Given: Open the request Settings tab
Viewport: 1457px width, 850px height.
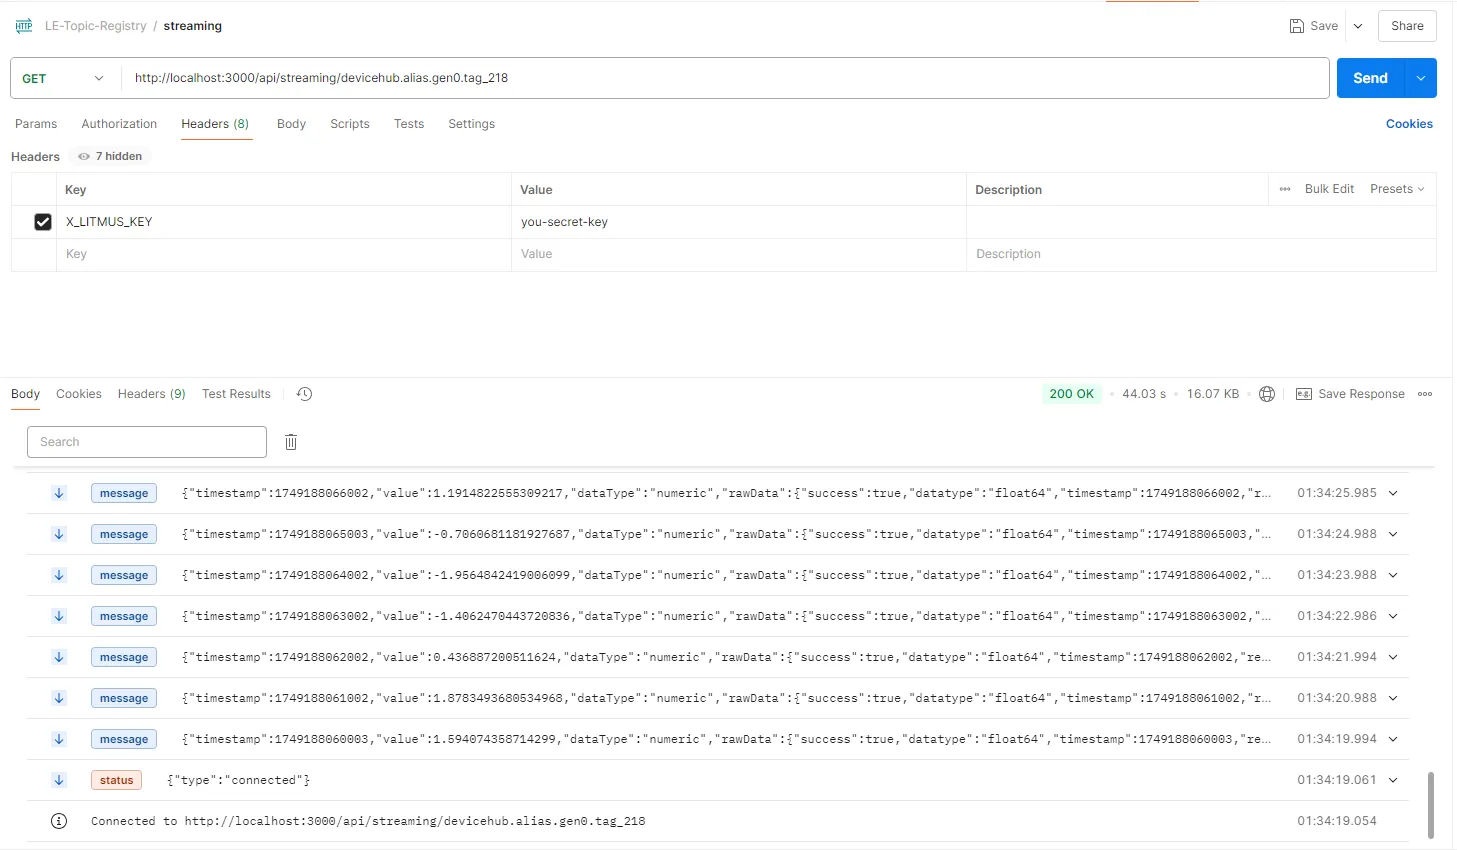Looking at the screenshot, I should tap(471, 124).
